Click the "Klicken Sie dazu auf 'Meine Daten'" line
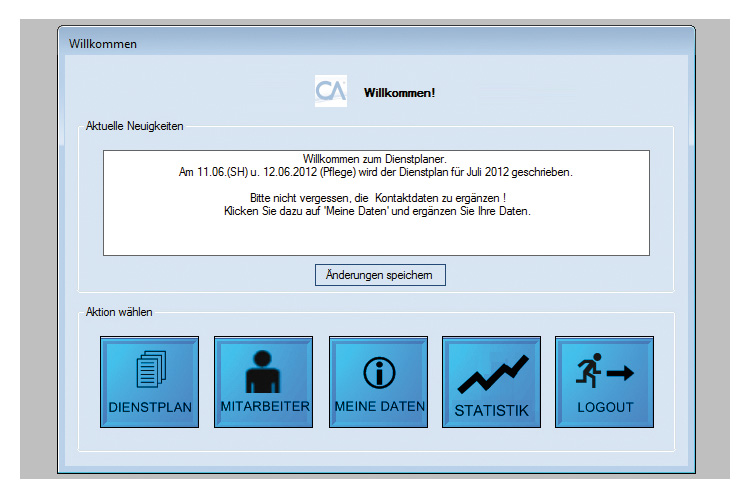 377,211
